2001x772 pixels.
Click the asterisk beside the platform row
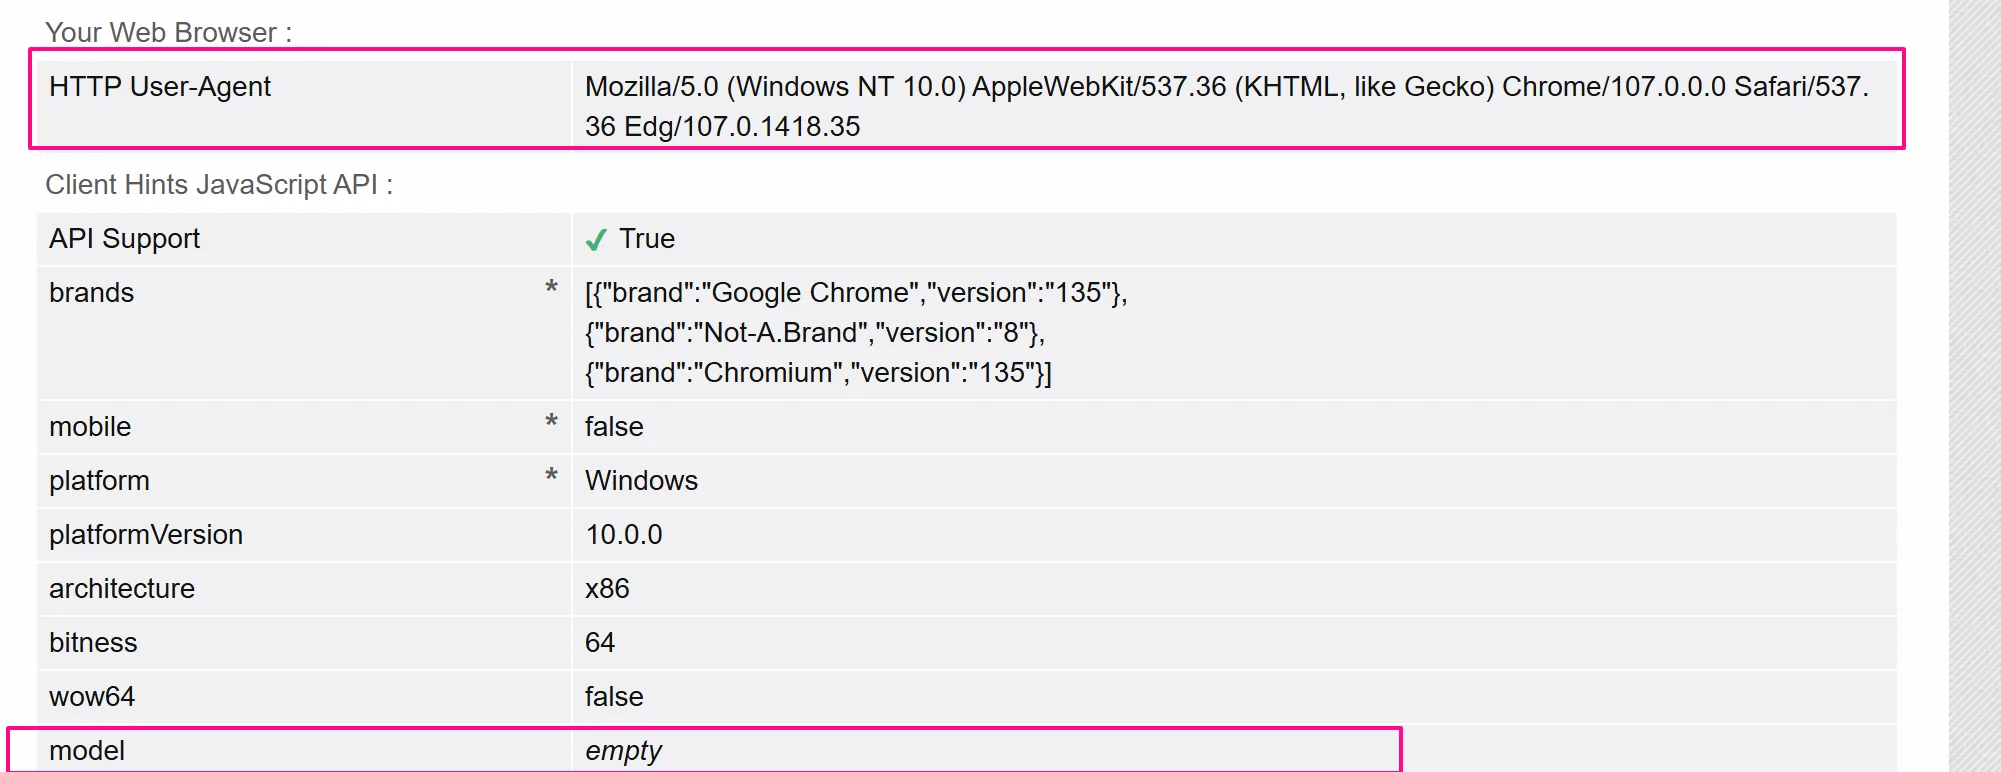point(551,477)
